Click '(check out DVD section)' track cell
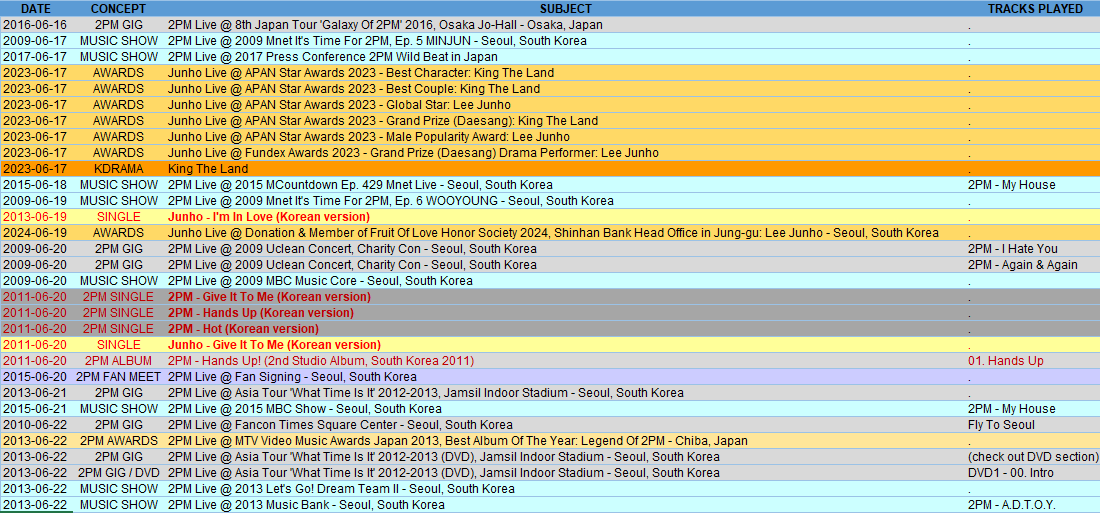The image size is (1100, 513). coord(1033,457)
